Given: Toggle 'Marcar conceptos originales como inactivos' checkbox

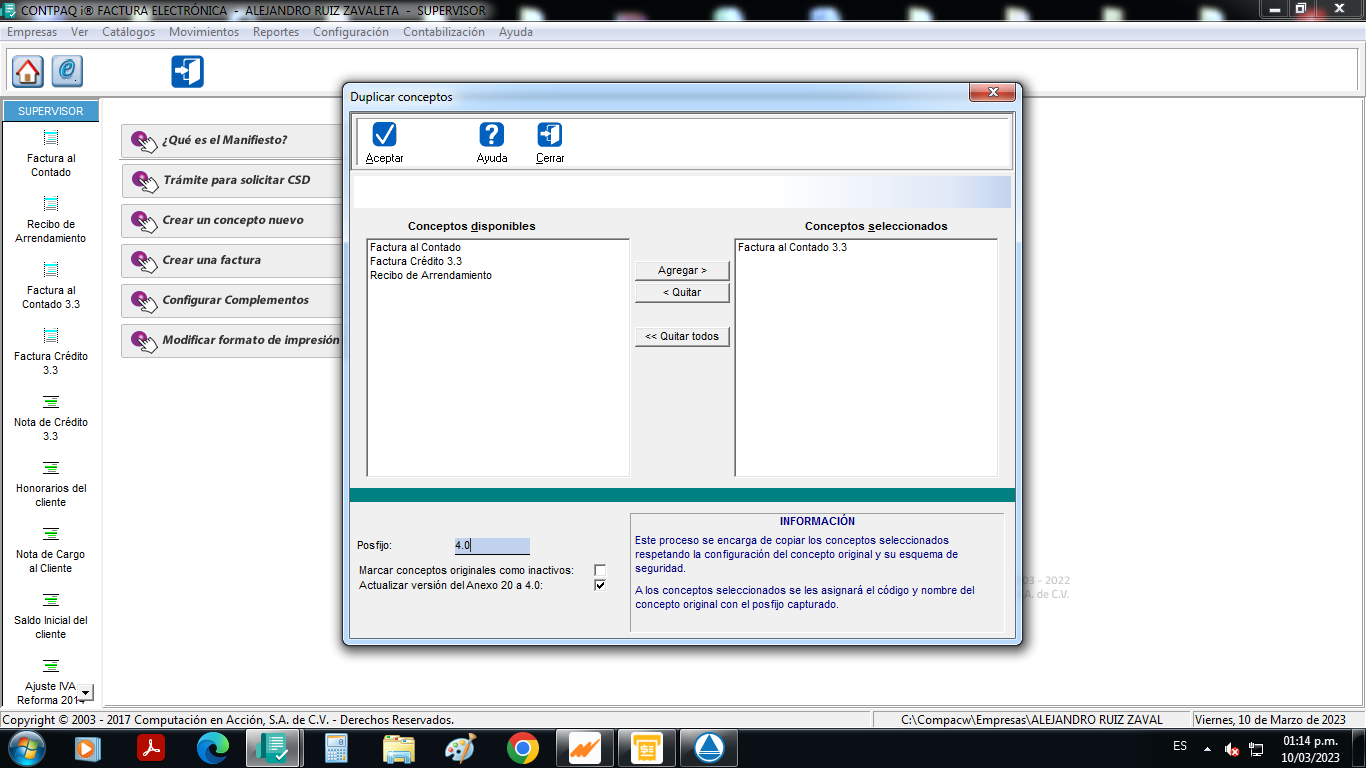Looking at the screenshot, I should point(600,570).
